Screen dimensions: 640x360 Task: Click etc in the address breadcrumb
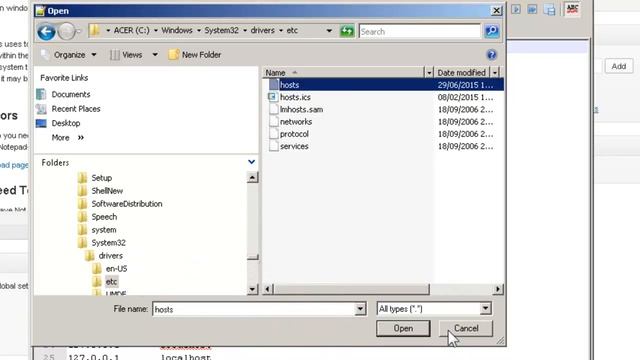pos(292,31)
